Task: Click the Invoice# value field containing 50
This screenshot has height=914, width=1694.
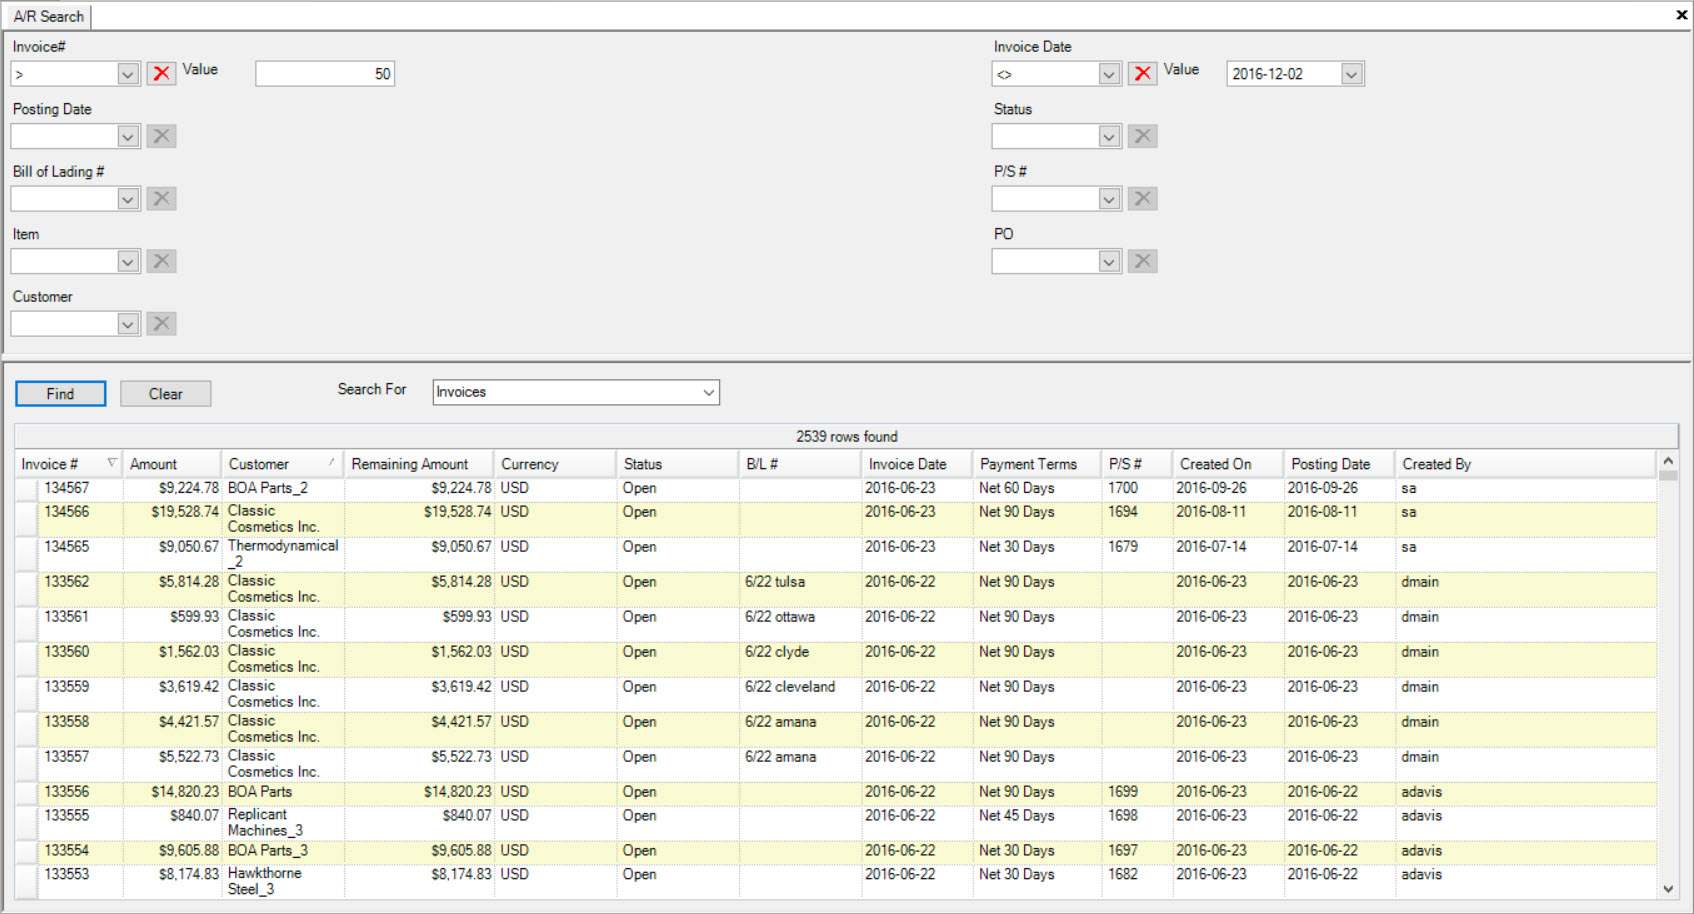Action: coord(325,74)
